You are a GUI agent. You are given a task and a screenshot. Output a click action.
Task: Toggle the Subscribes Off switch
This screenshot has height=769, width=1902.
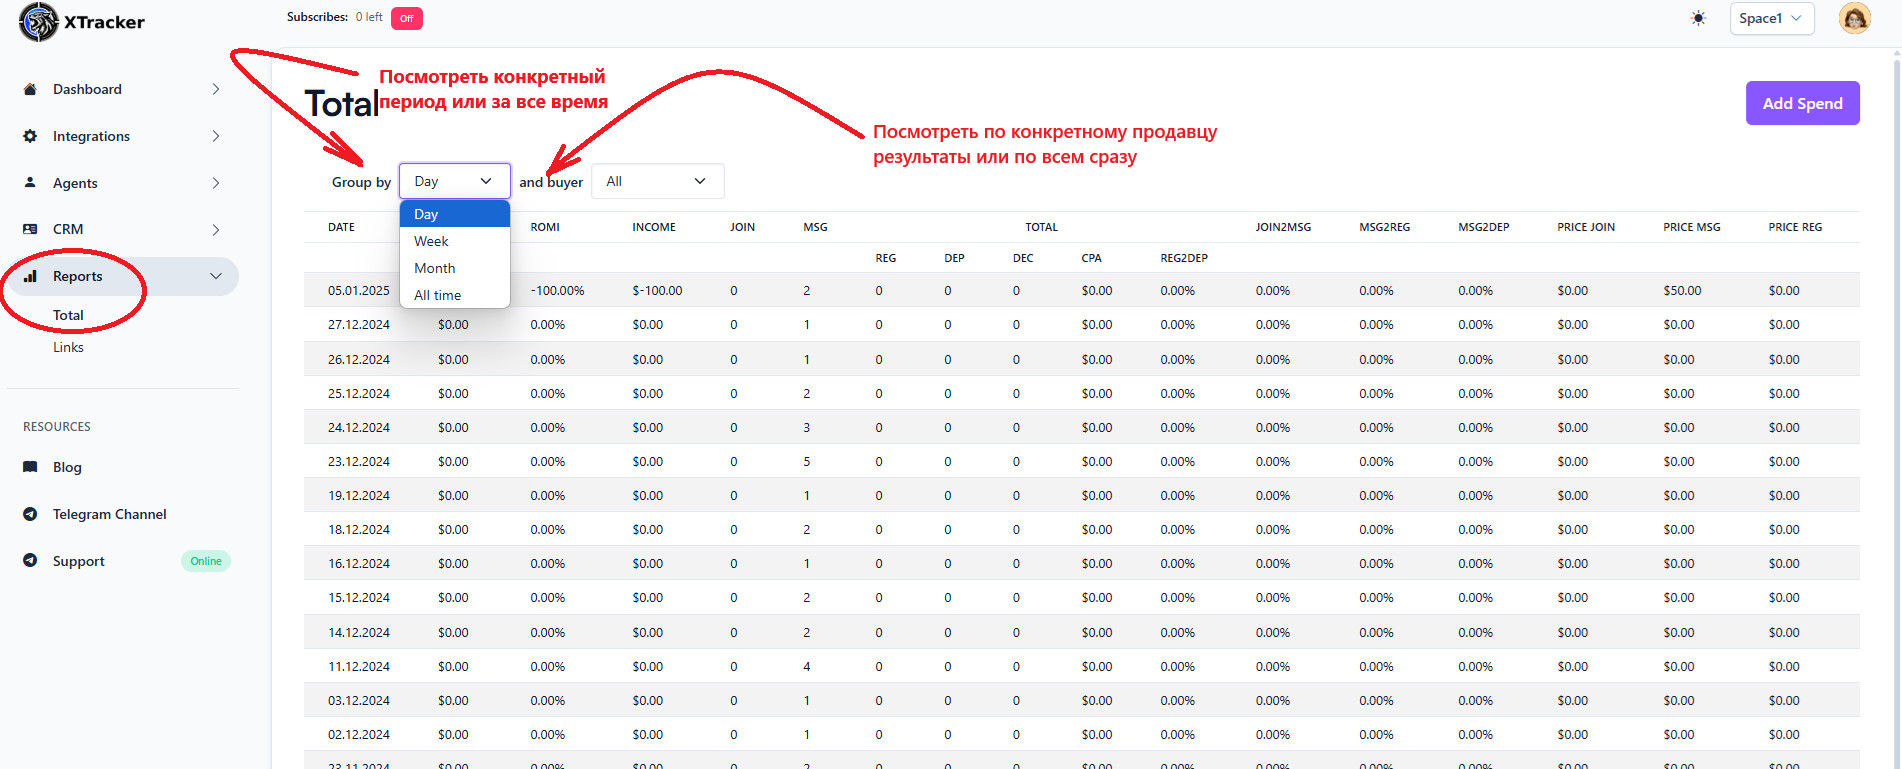click(406, 18)
